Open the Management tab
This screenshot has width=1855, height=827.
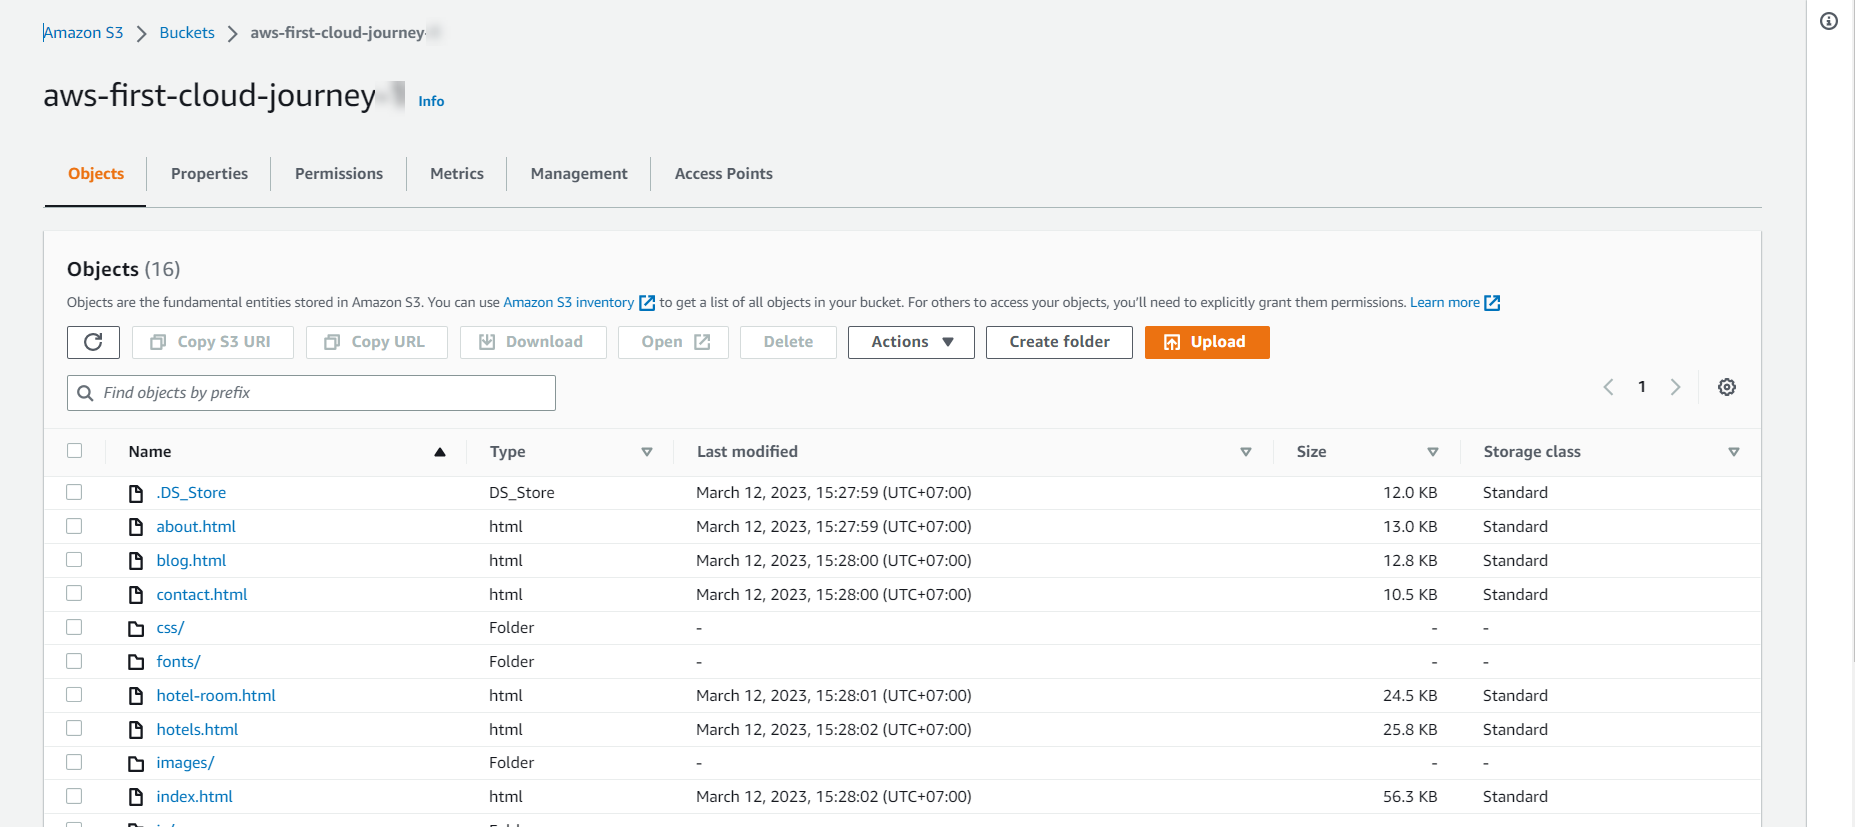pos(579,174)
